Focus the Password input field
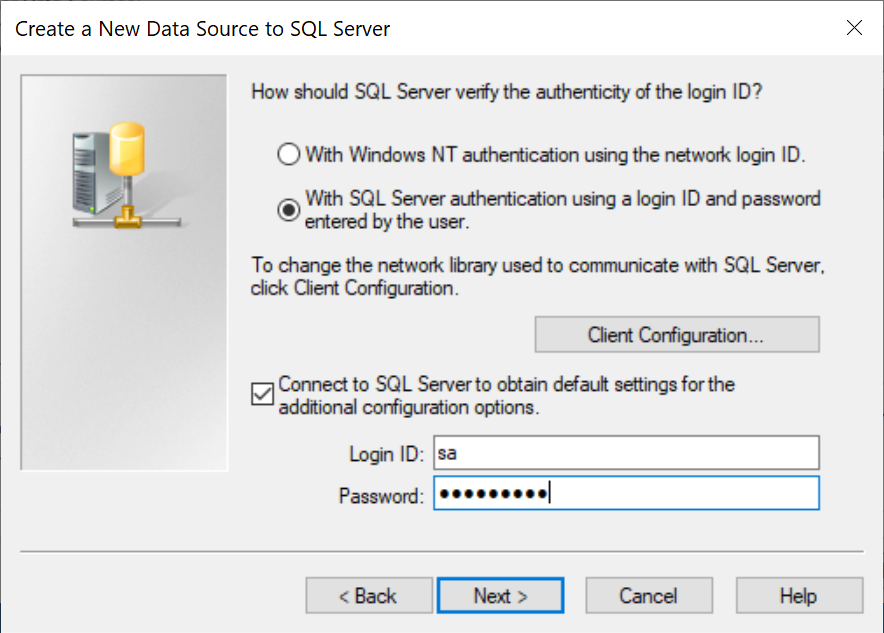Screen dimensions: 884x633 tap(626, 493)
